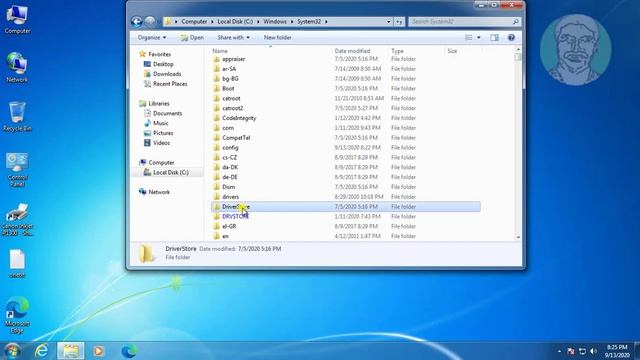The width and height of the screenshot is (640, 360).
Task: Open the Microsoft Edge desktop shortcut
Action: 17,315
